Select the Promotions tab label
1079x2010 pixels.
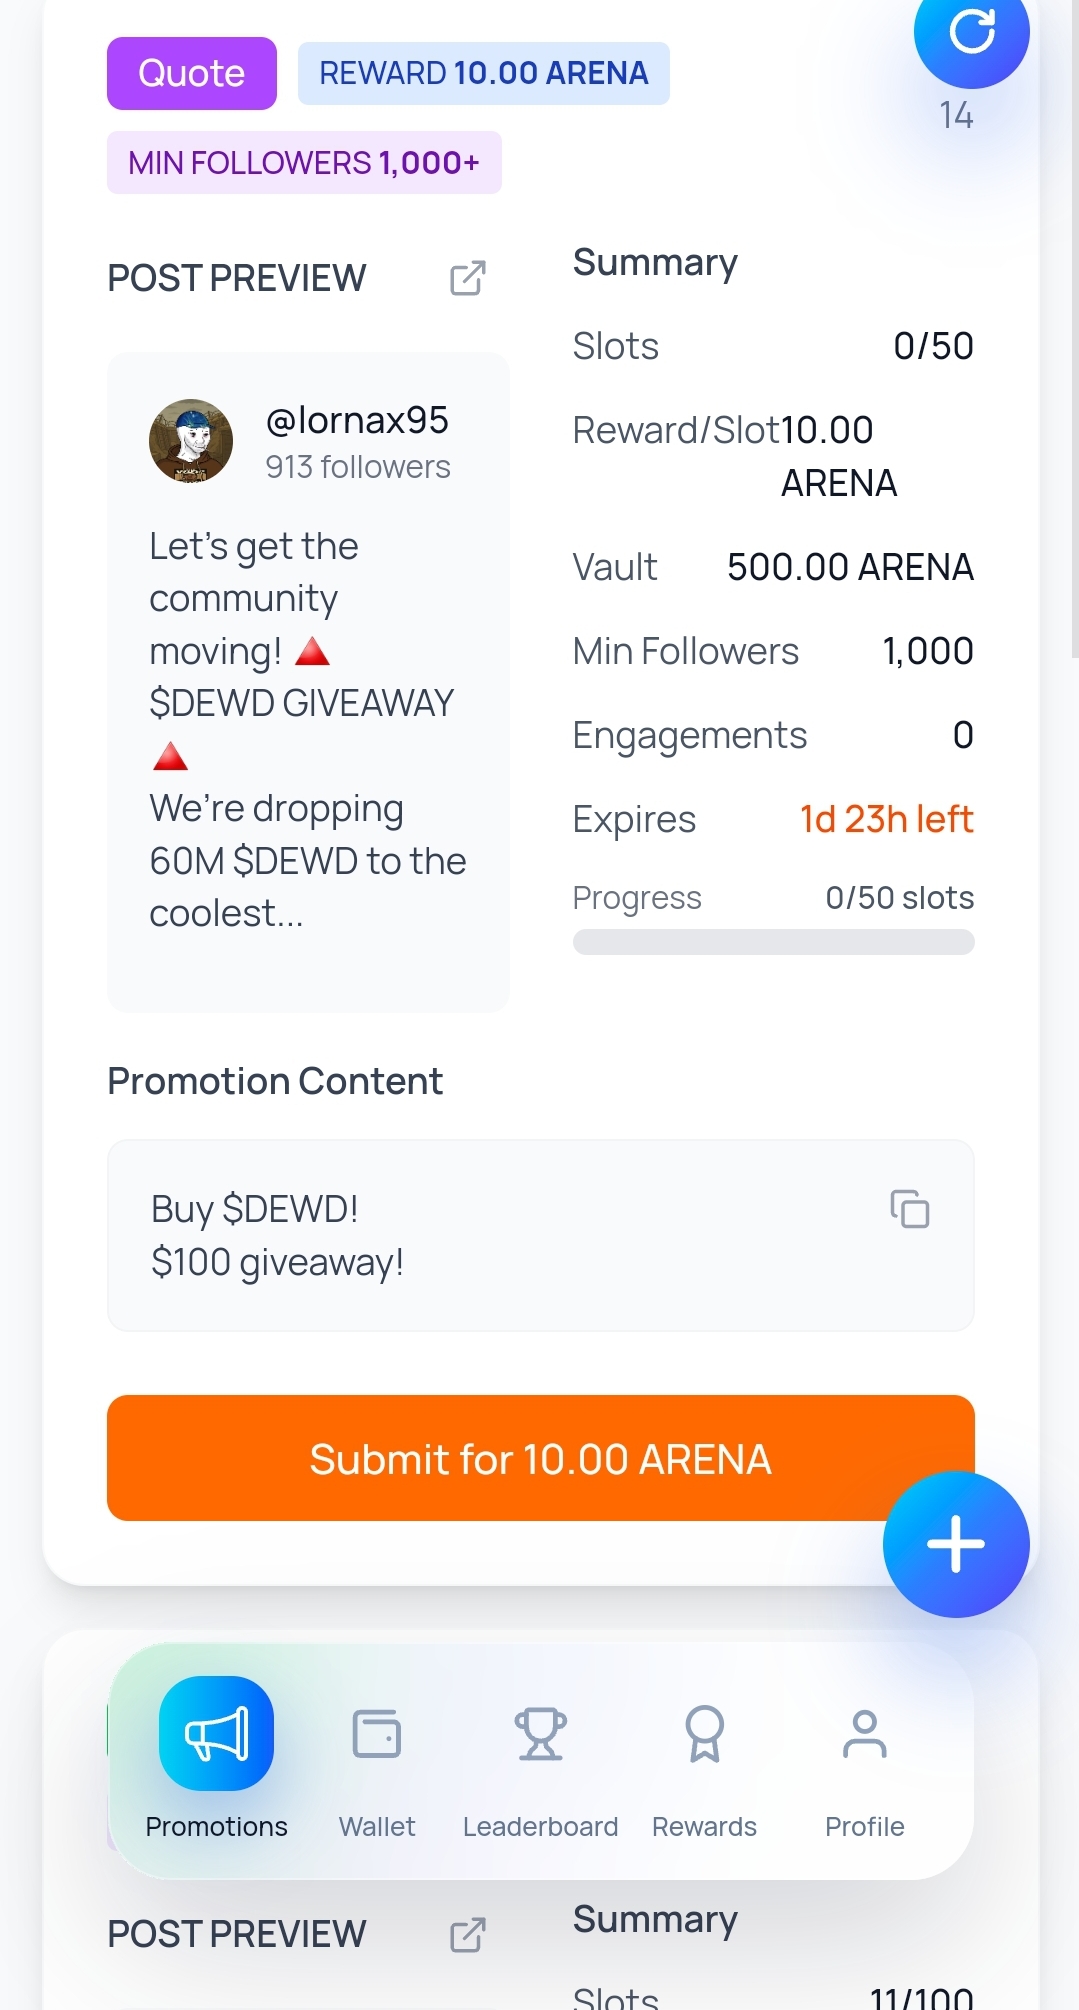click(x=216, y=1826)
